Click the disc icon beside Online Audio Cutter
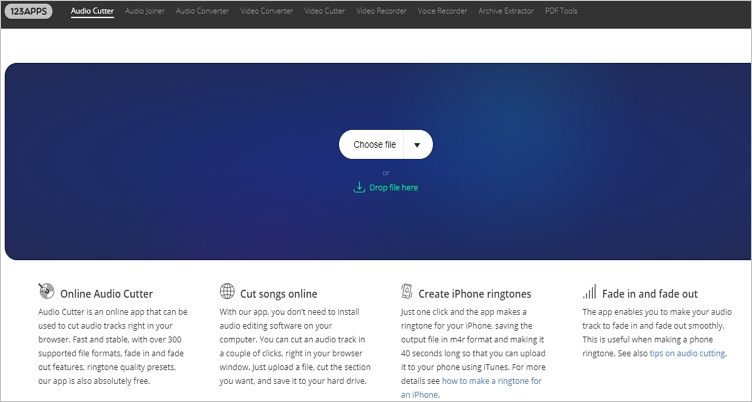 click(x=47, y=291)
